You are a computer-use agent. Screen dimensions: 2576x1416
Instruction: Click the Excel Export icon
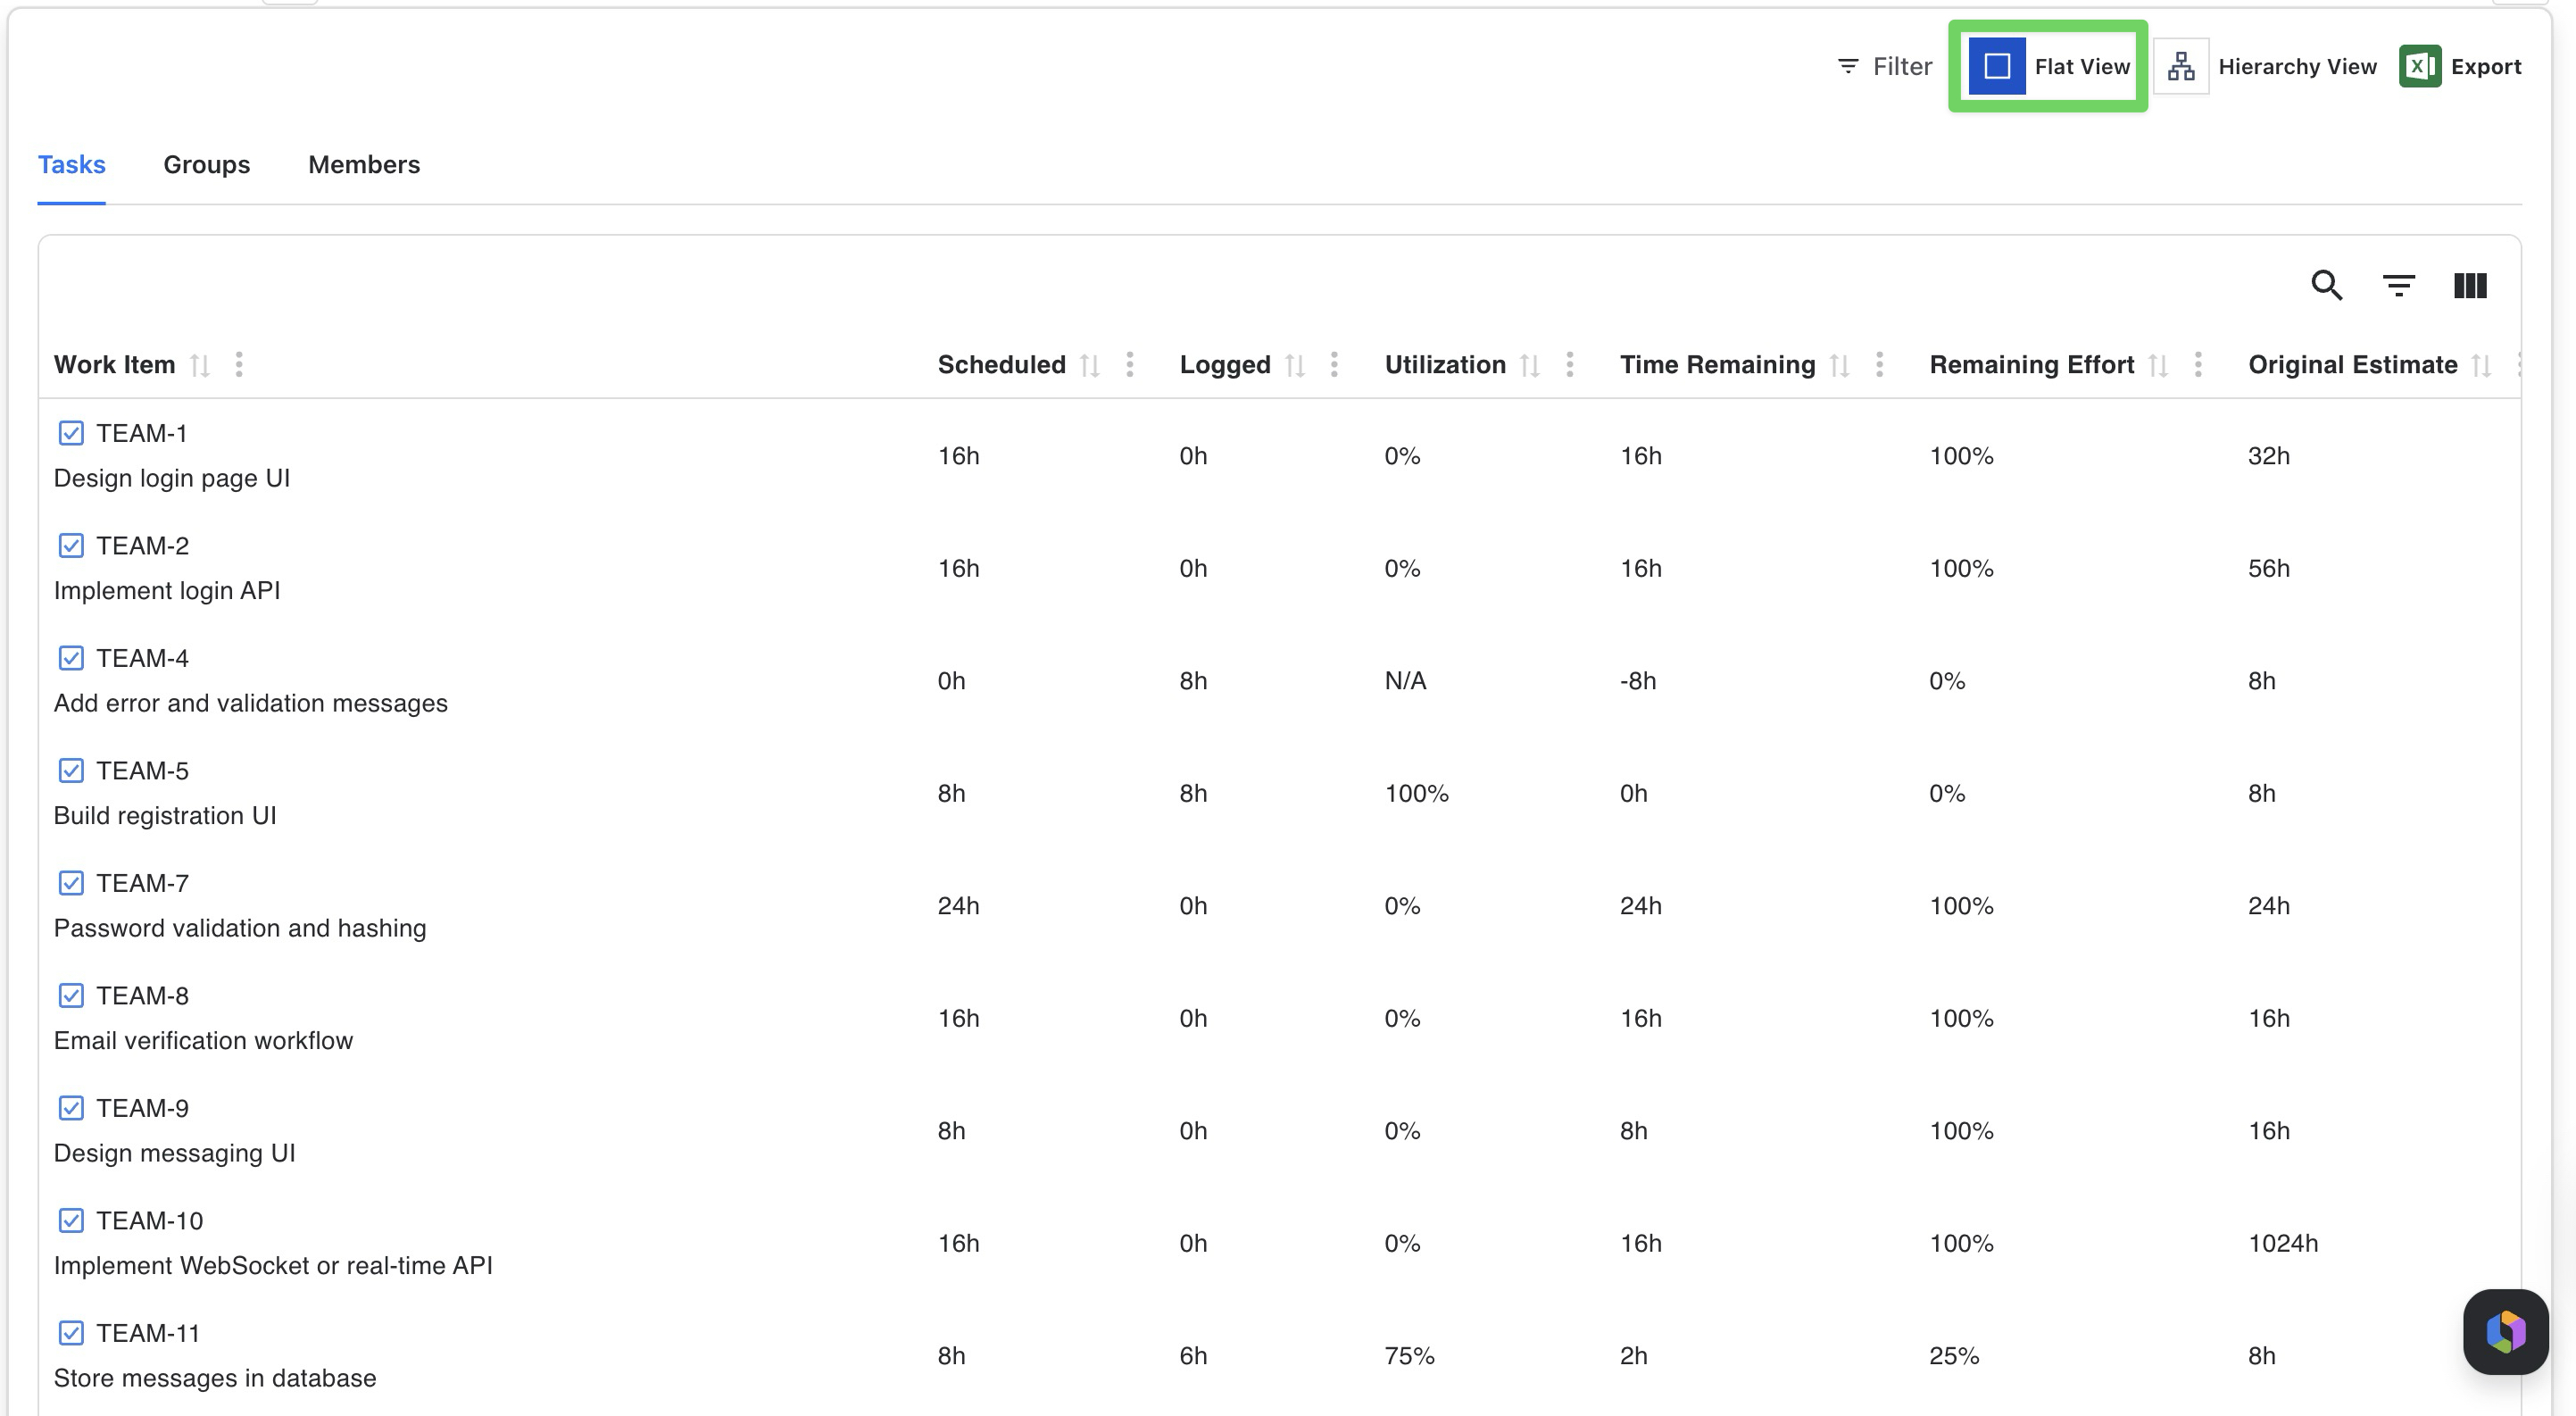2419,66
